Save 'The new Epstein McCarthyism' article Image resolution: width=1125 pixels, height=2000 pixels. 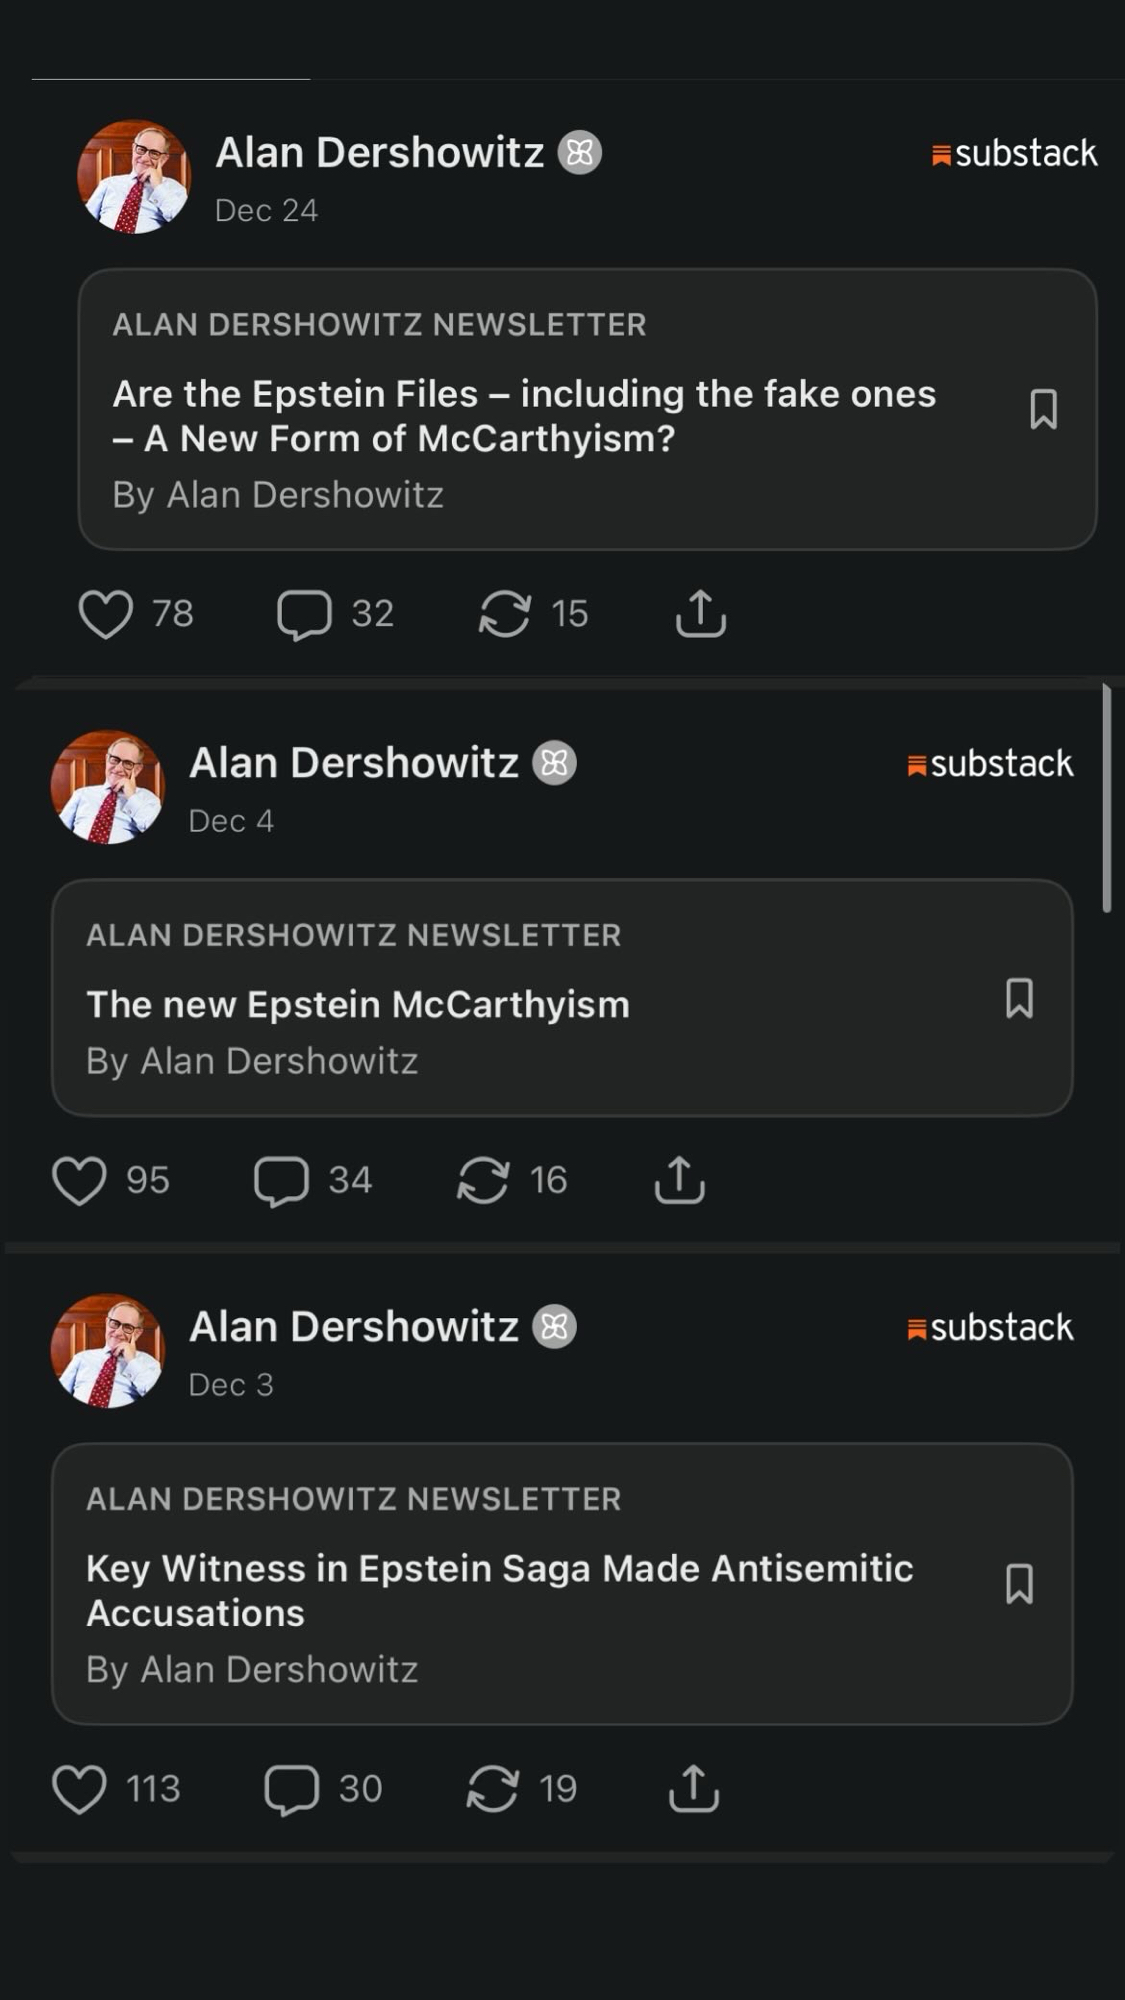pyautogui.click(x=1019, y=998)
